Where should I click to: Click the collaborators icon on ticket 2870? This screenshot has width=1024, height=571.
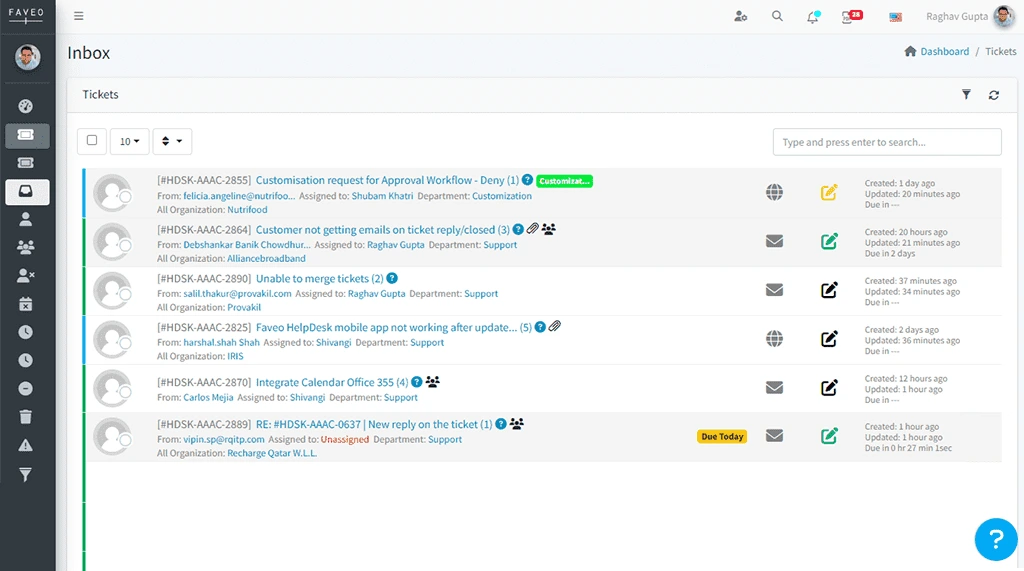(x=432, y=382)
